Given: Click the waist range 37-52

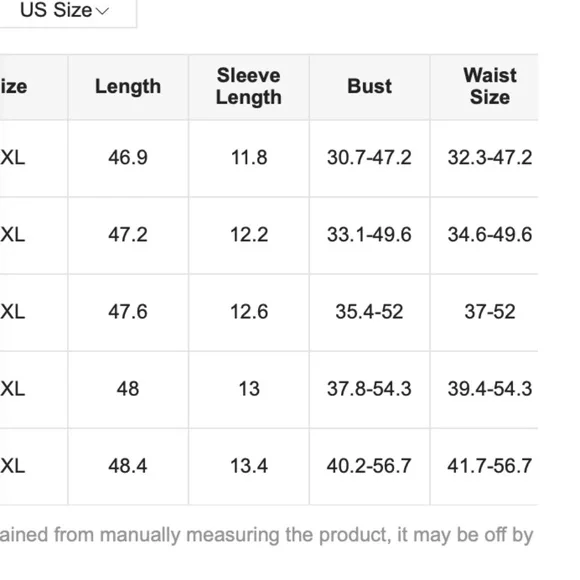Looking at the screenshot, I should [x=490, y=311].
